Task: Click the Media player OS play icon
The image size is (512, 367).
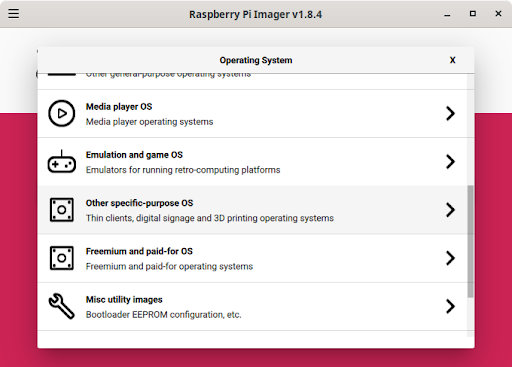Action: (61, 113)
